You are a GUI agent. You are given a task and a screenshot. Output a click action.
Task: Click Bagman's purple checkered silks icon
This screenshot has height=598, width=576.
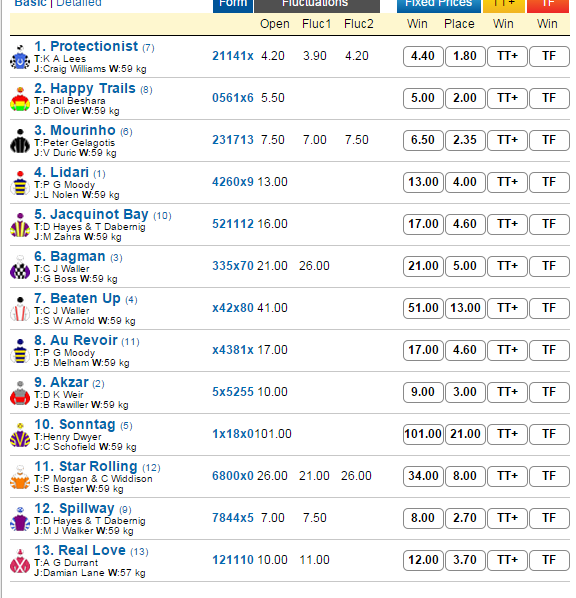click(20, 267)
